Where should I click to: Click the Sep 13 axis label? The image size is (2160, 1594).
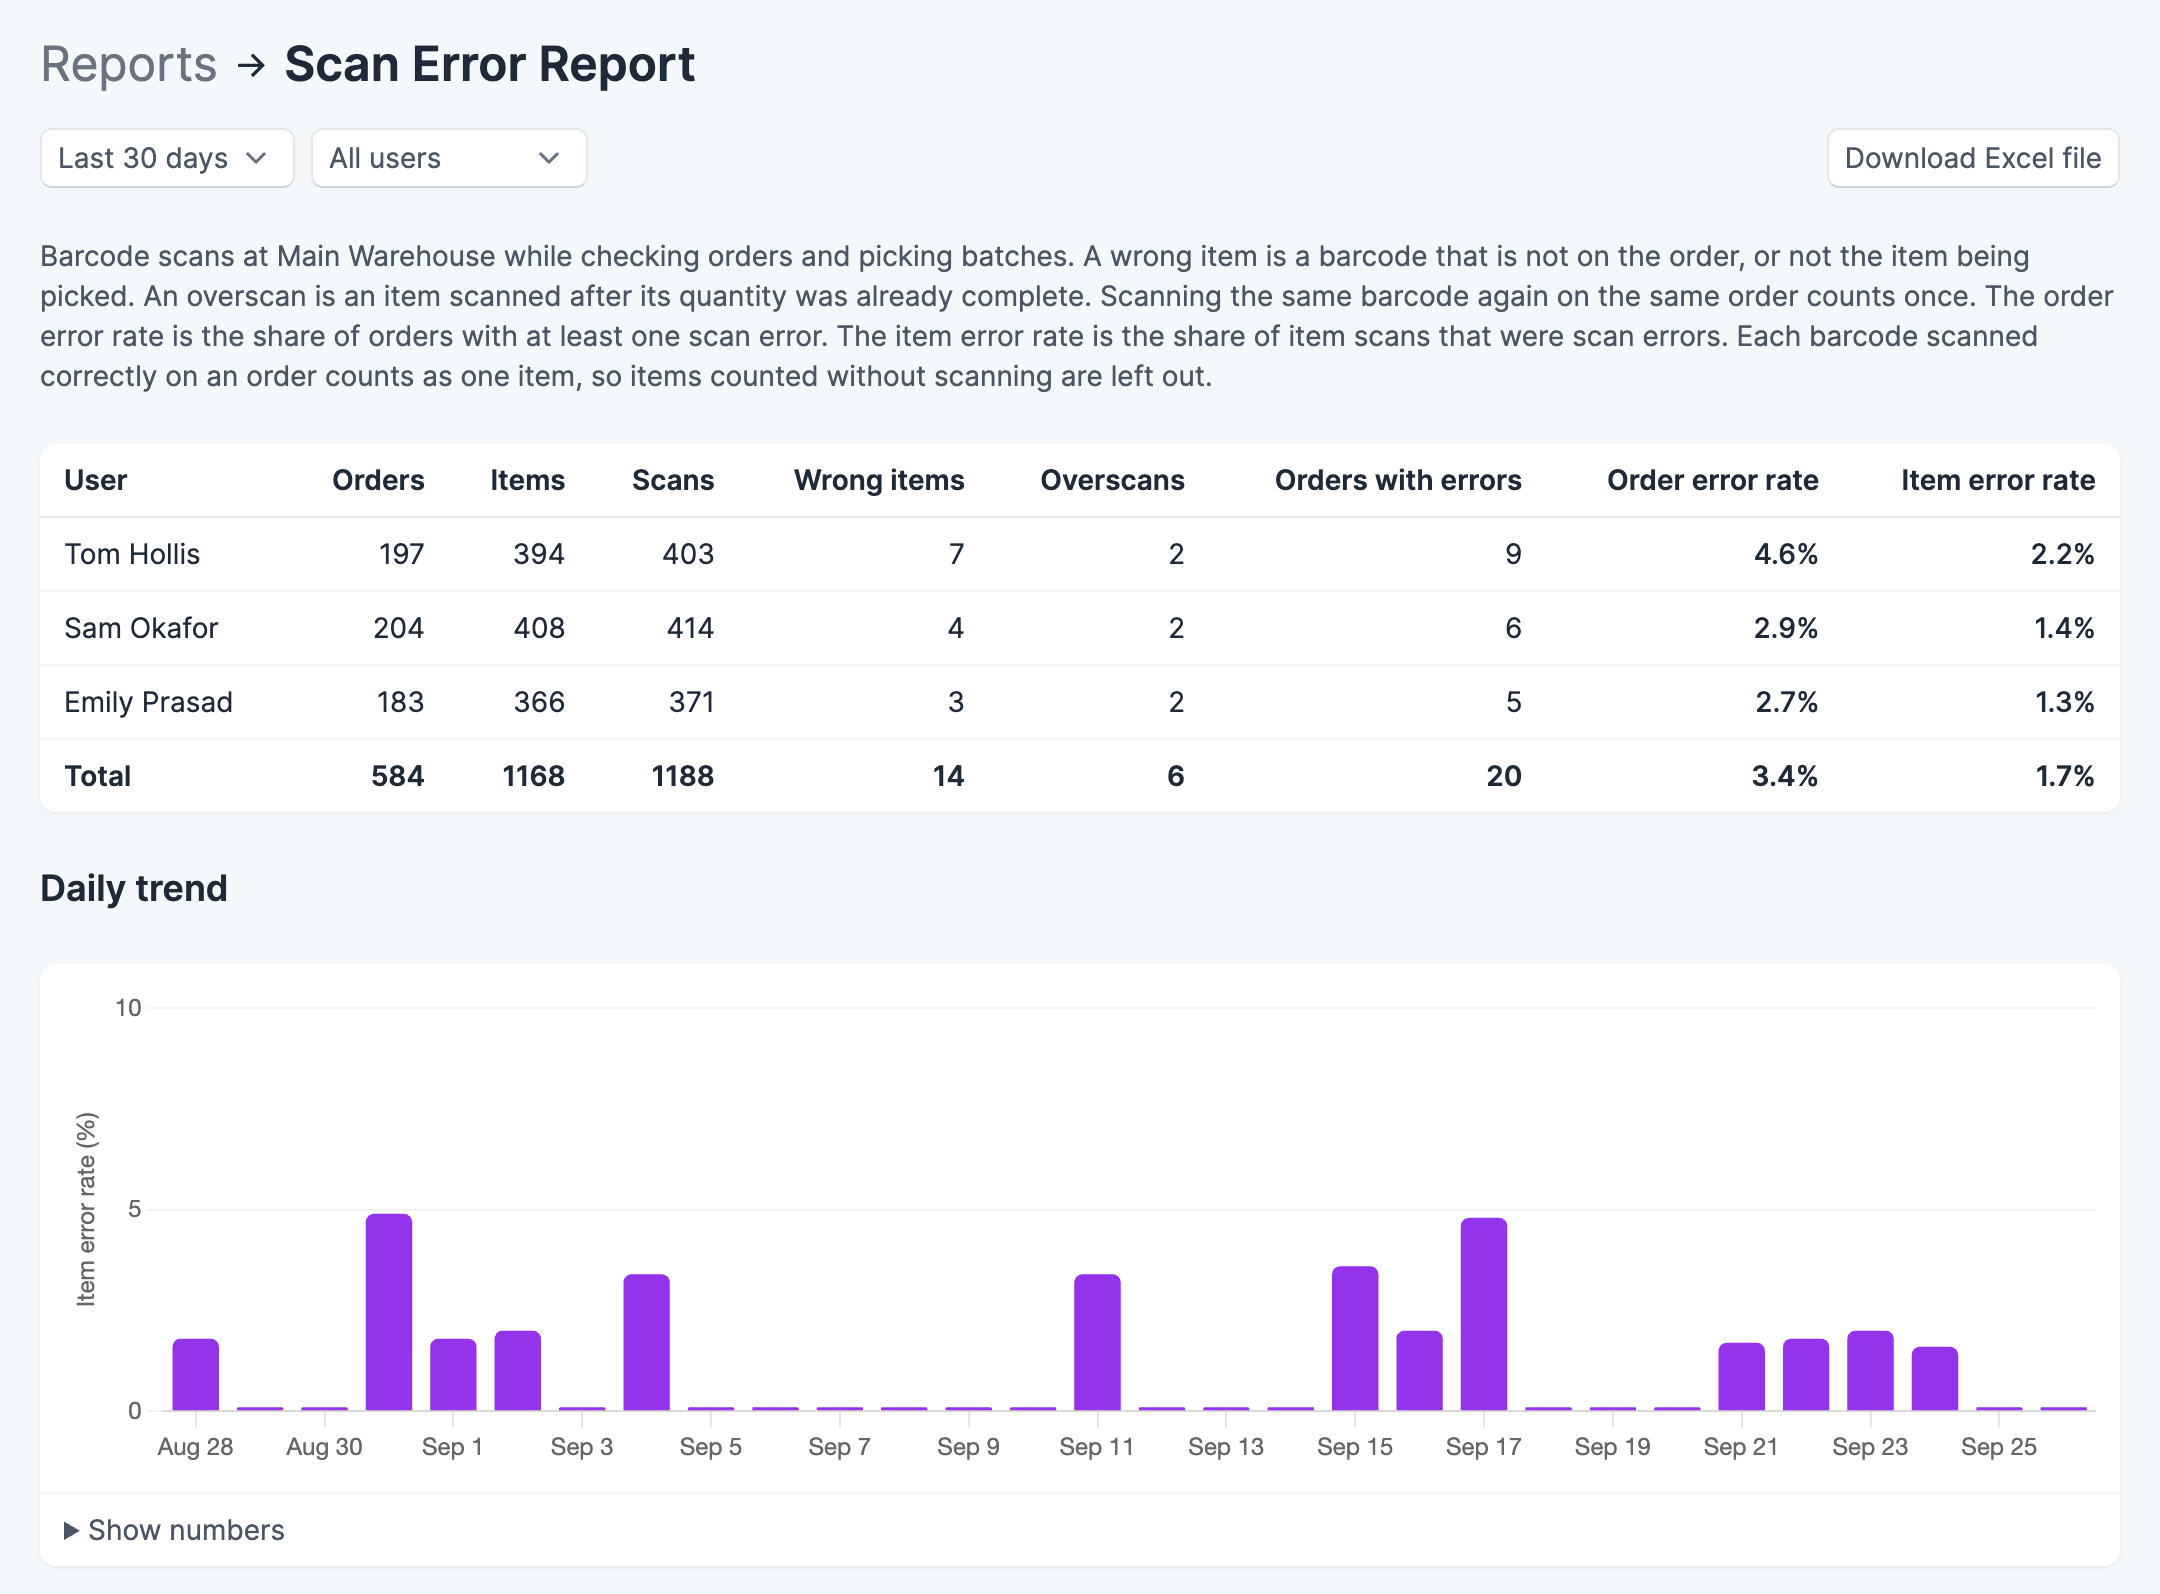[x=1226, y=1447]
